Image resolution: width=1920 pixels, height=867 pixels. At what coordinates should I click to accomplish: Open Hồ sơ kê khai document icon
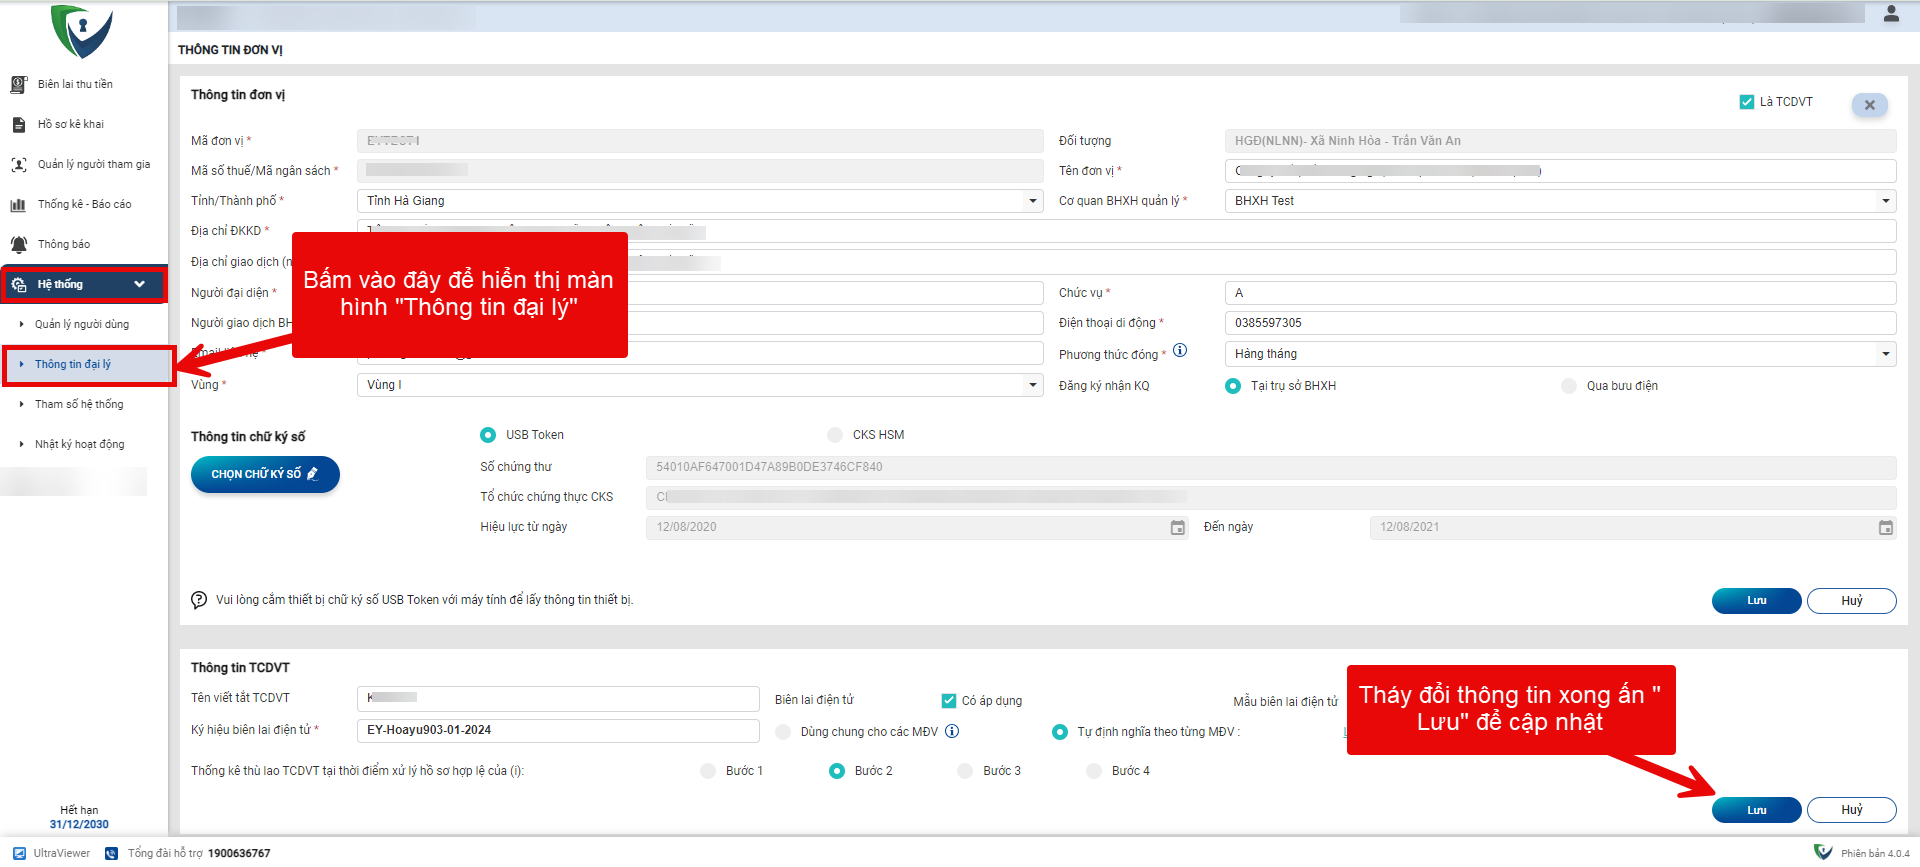tap(18, 125)
